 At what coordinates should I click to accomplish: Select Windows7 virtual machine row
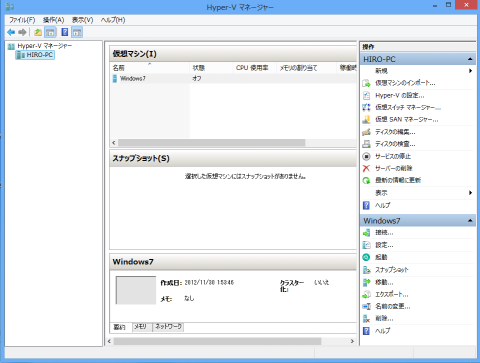pyautogui.click(x=233, y=79)
